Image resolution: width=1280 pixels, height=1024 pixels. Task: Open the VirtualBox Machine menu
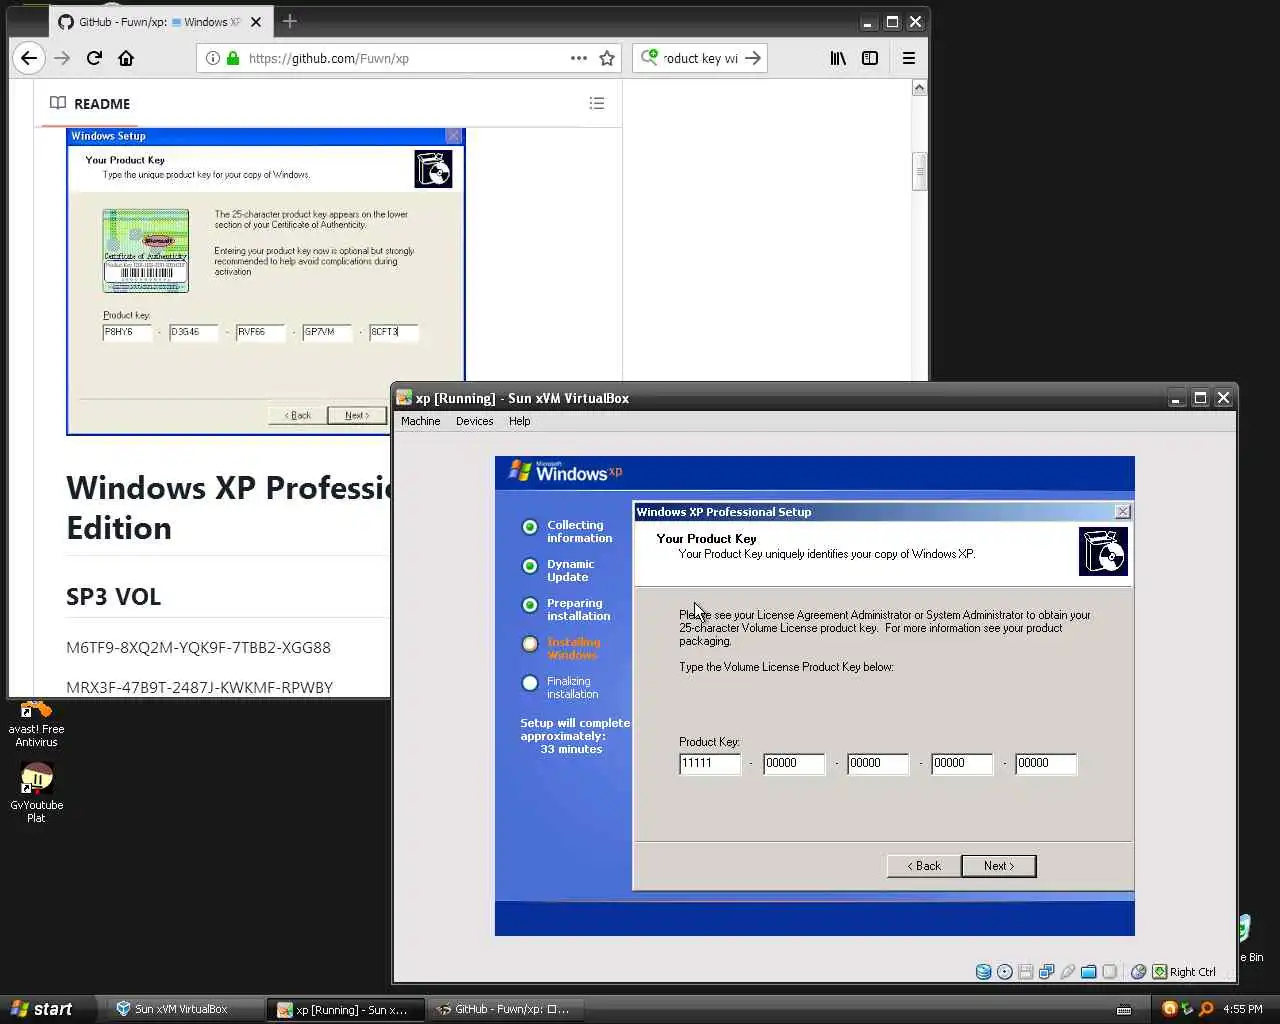[x=420, y=421]
